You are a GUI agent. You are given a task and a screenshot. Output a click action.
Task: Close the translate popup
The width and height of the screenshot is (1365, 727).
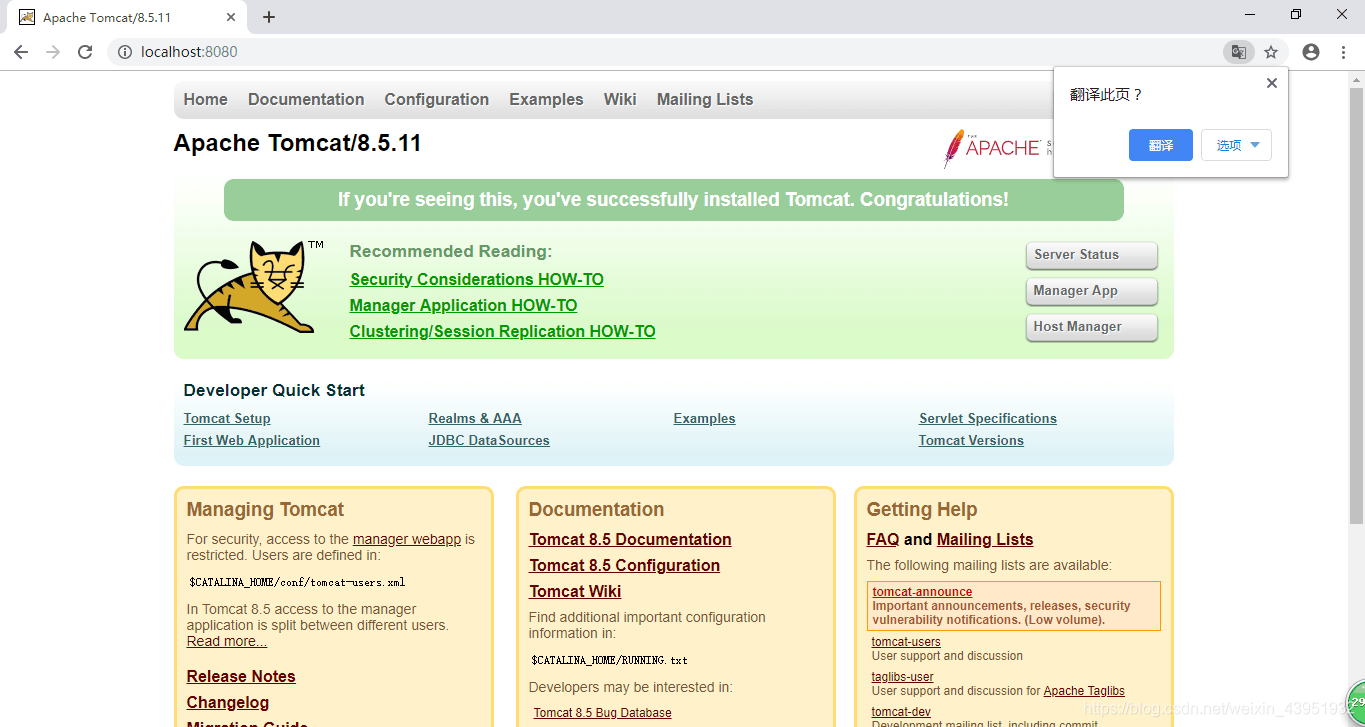tap(1272, 83)
